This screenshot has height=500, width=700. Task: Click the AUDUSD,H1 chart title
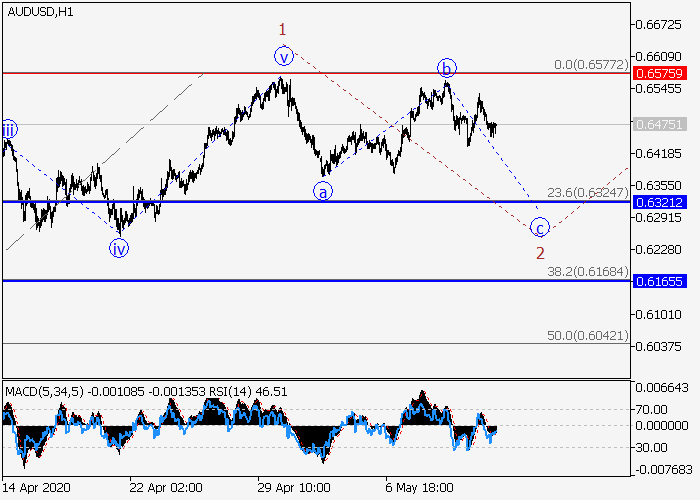(x=39, y=12)
